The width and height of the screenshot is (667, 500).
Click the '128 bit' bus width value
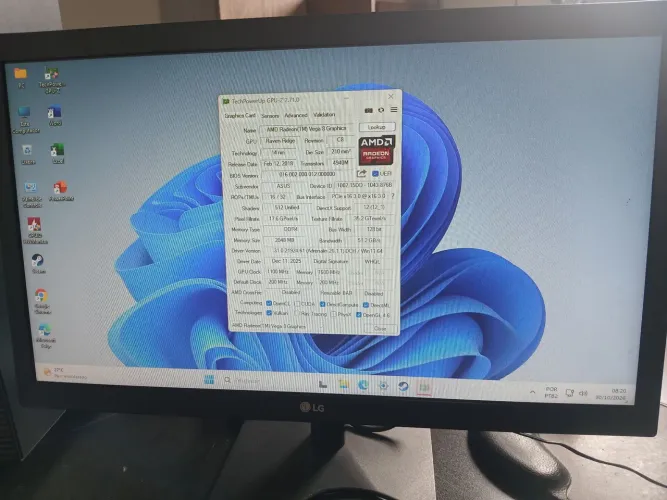[x=374, y=229]
